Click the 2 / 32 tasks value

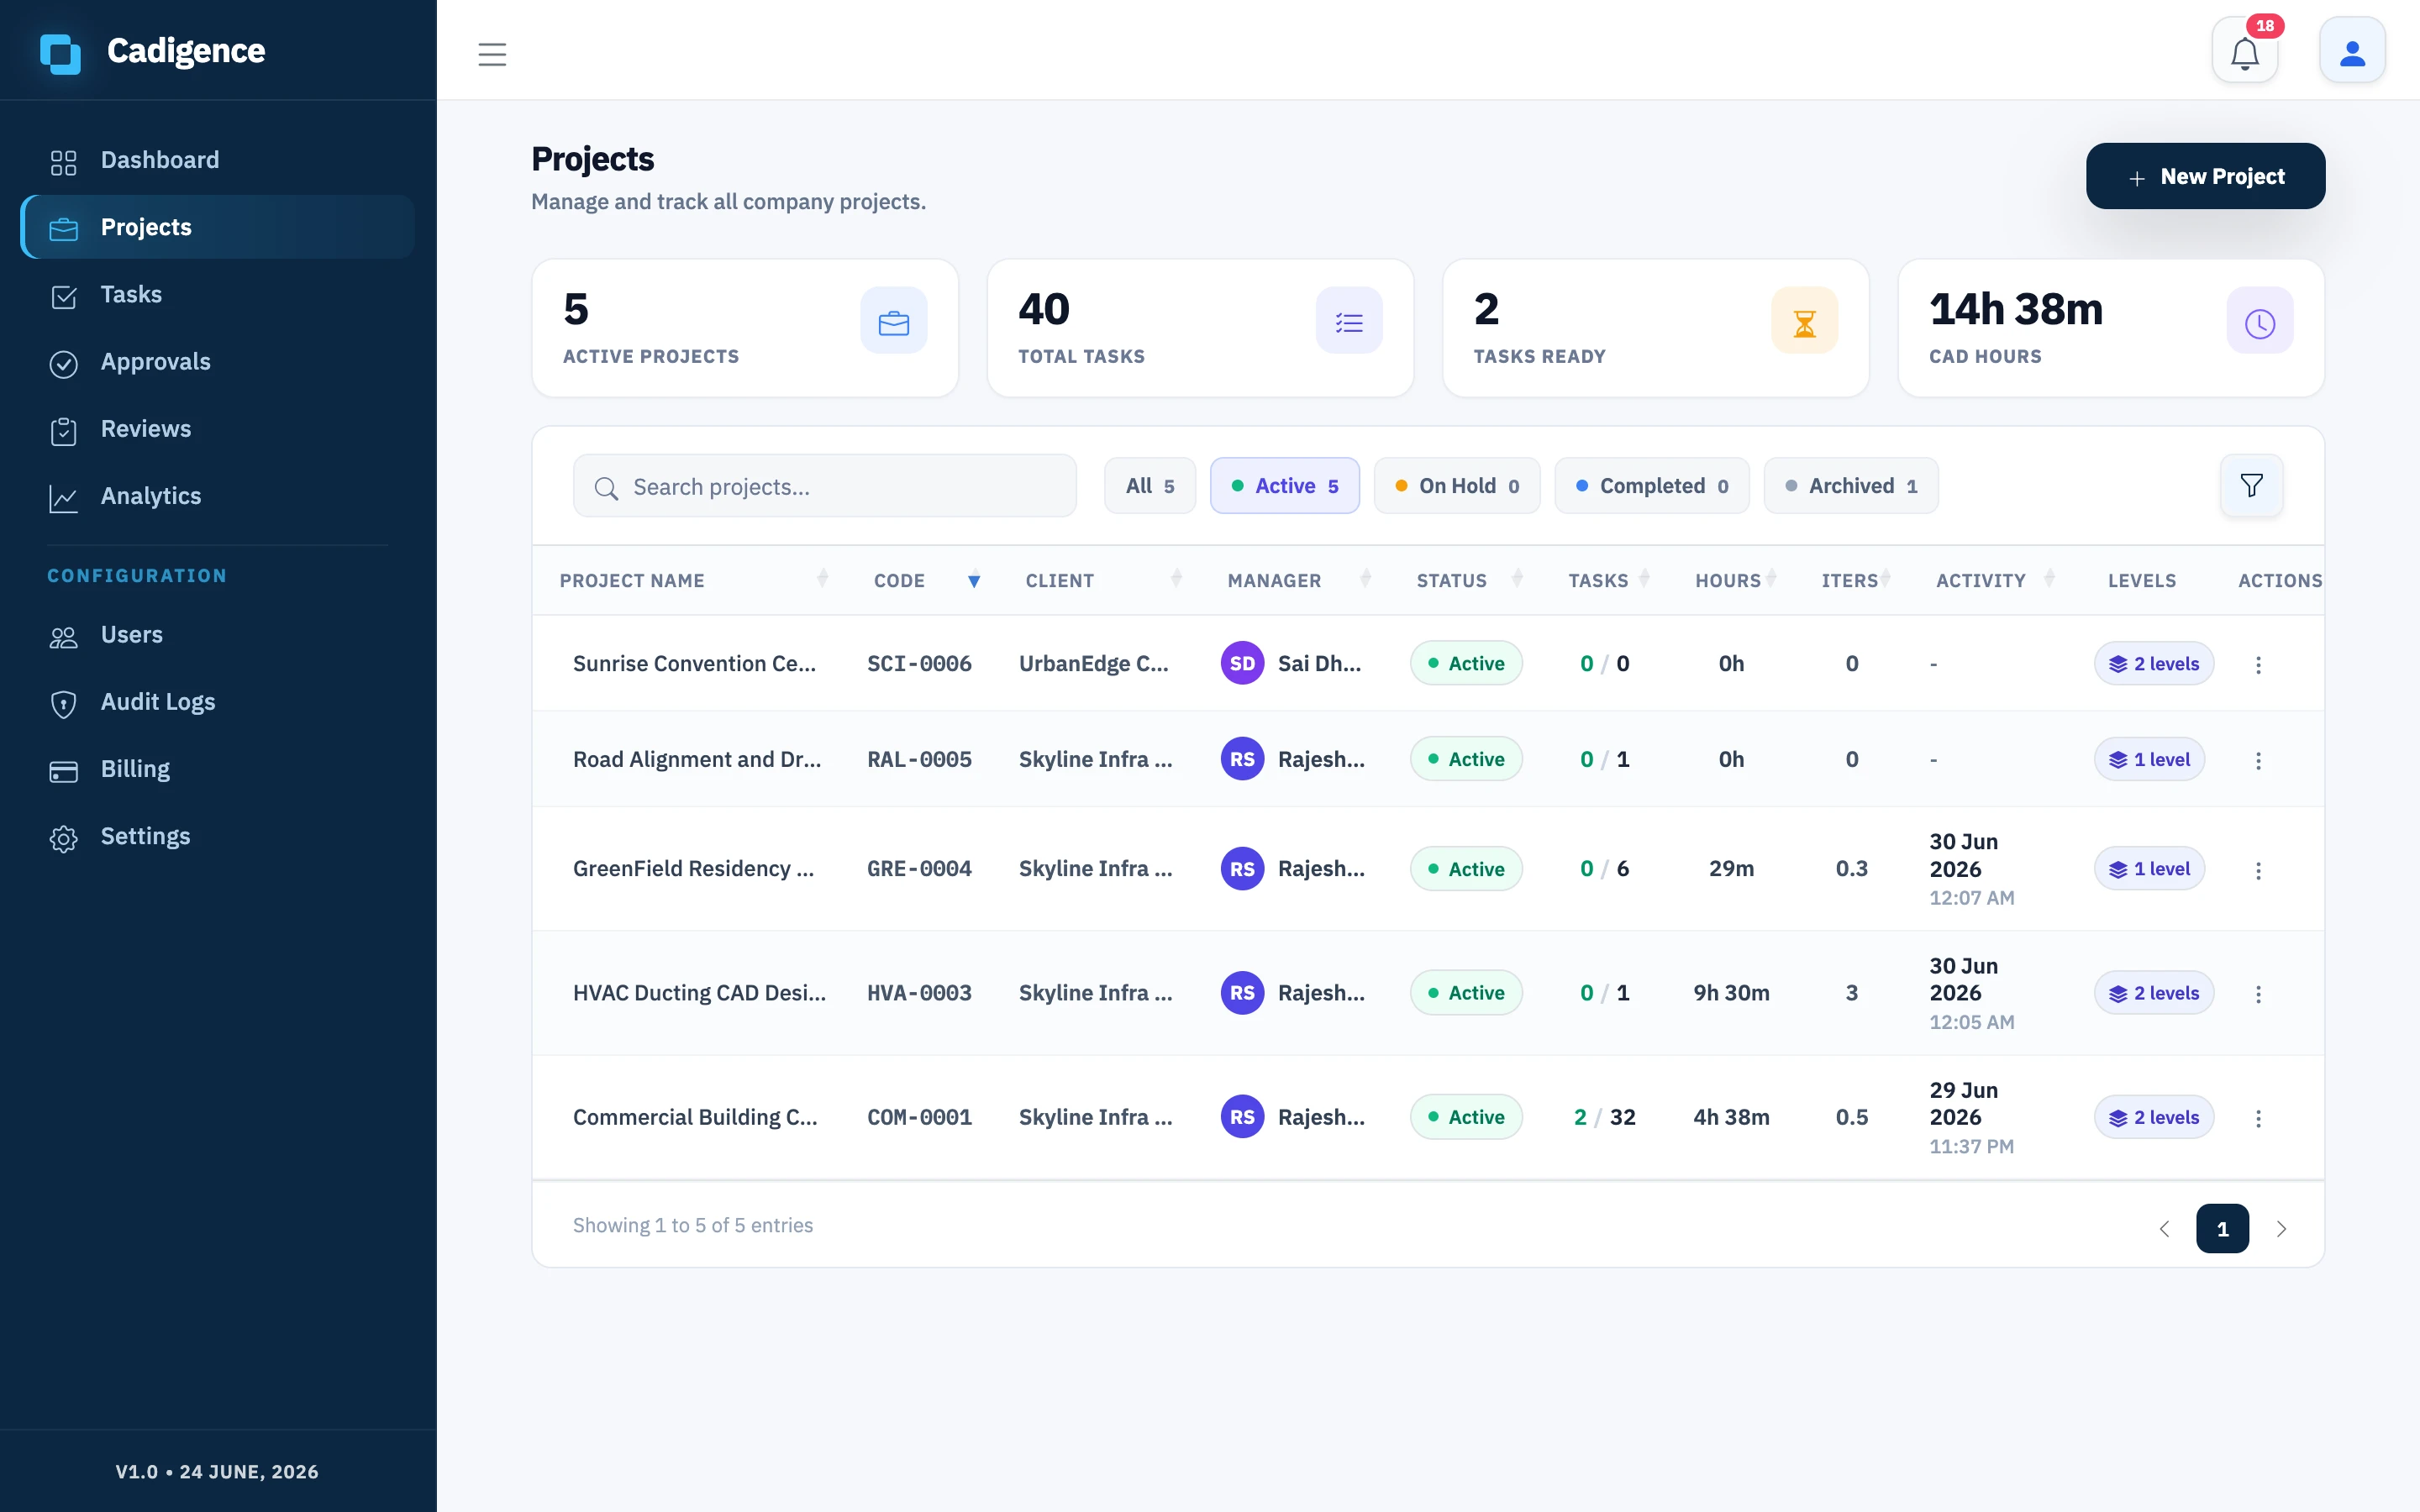1604,1117
